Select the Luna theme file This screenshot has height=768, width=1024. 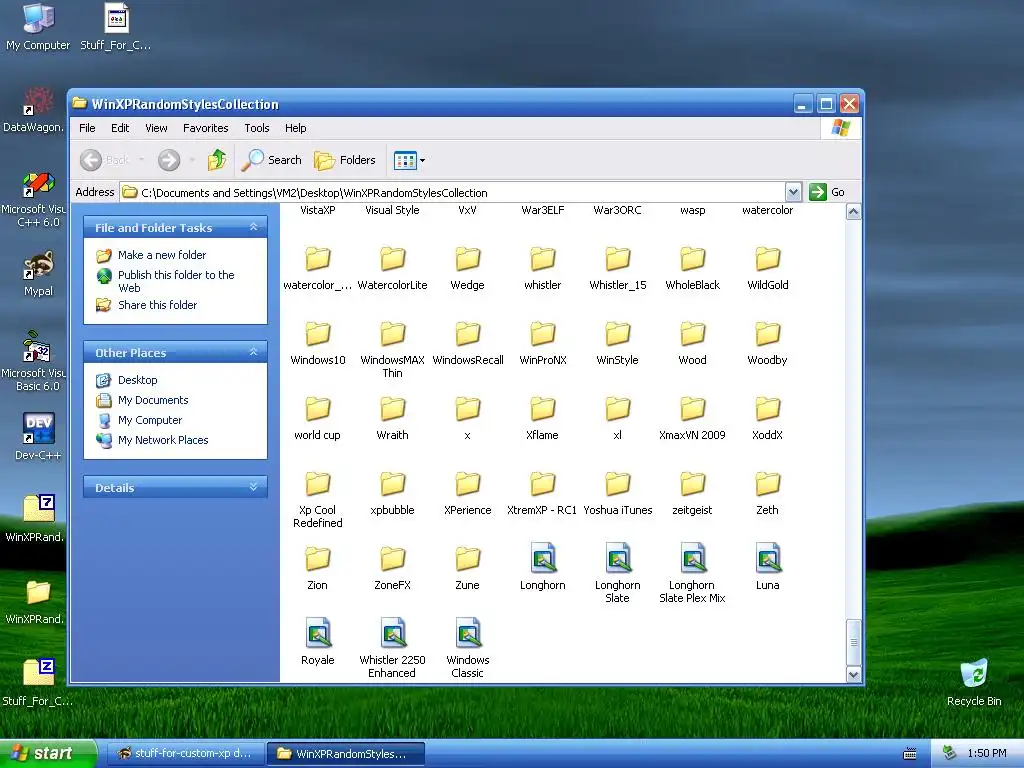point(767,567)
